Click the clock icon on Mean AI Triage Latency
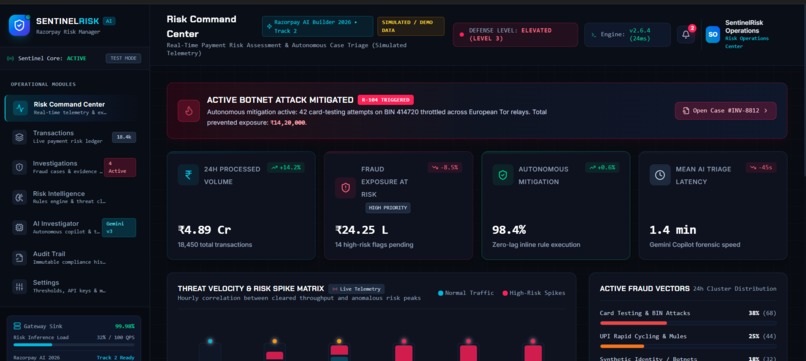This screenshot has width=806, height=361. pos(660,175)
